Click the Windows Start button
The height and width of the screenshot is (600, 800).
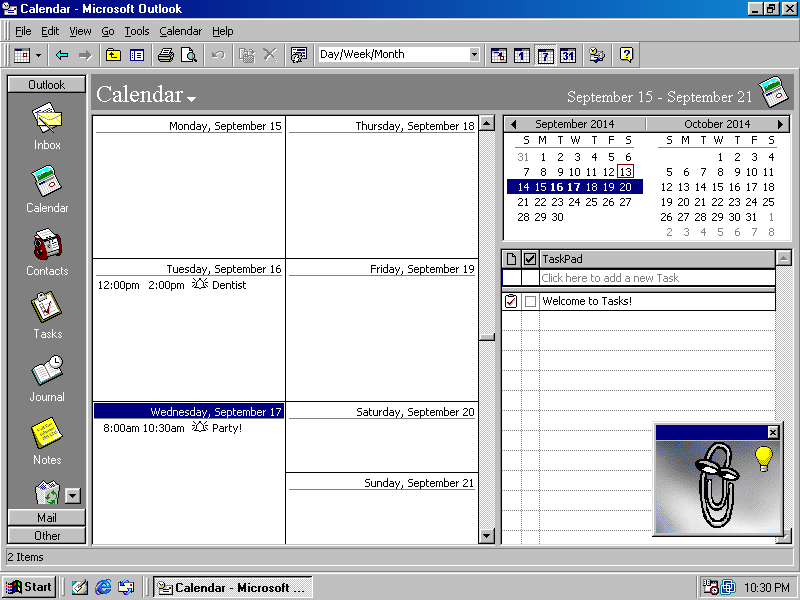29,587
